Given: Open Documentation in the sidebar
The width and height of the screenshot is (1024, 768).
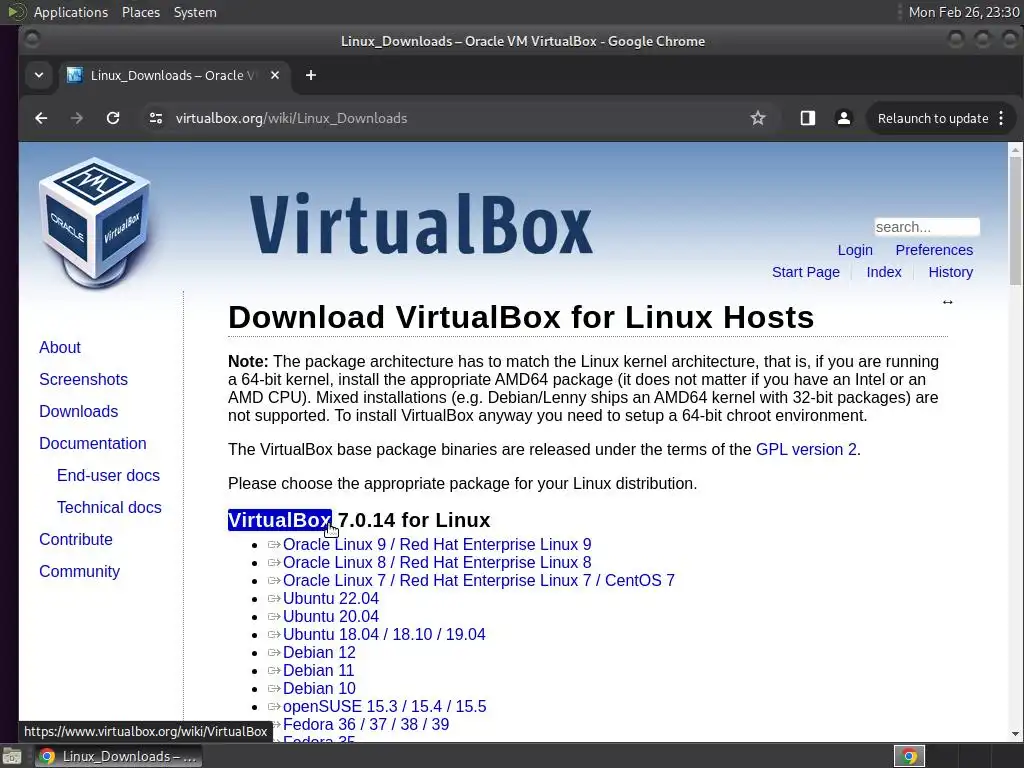Looking at the screenshot, I should point(93,443).
